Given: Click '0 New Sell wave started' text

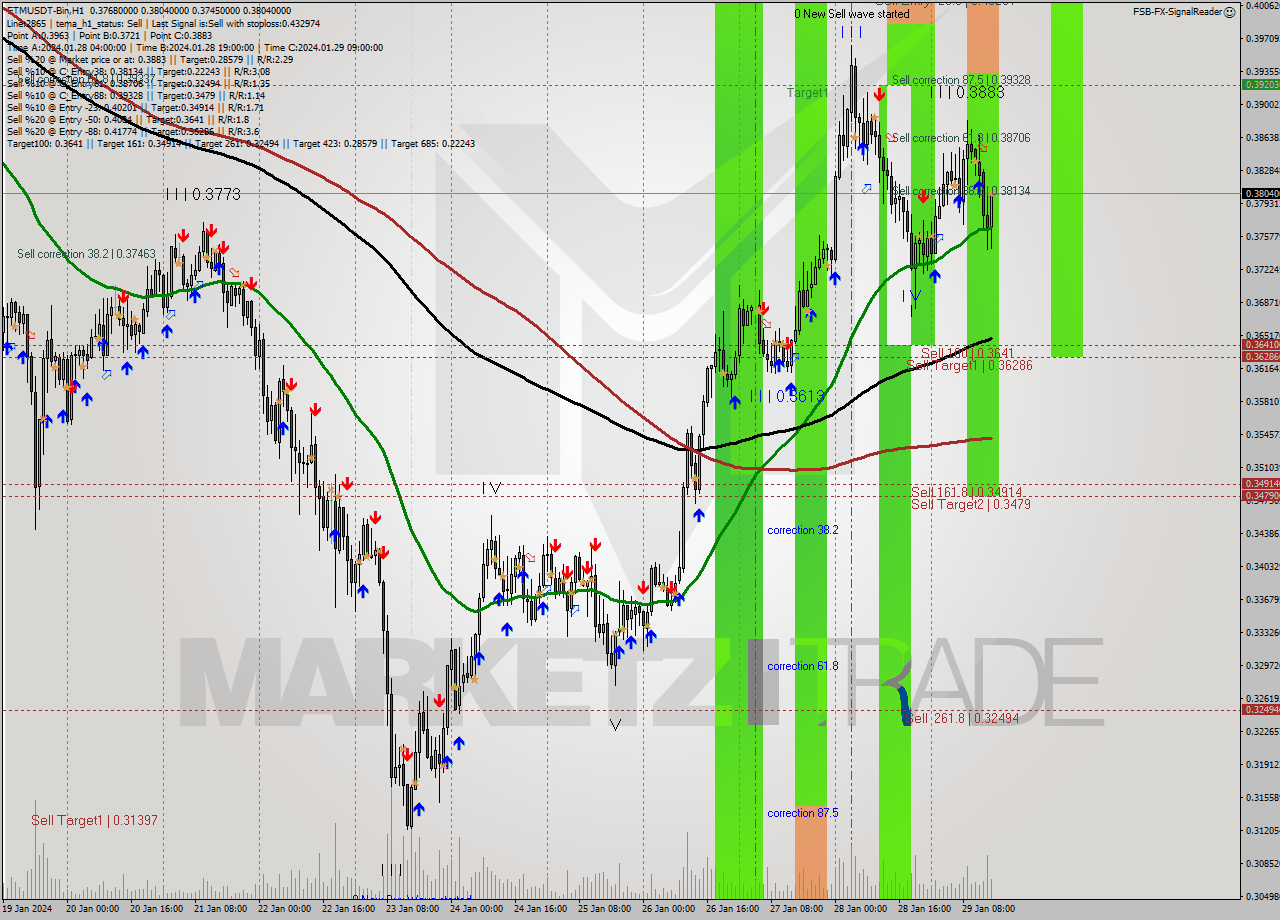Looking at the screenshot, I should point(852,14).
